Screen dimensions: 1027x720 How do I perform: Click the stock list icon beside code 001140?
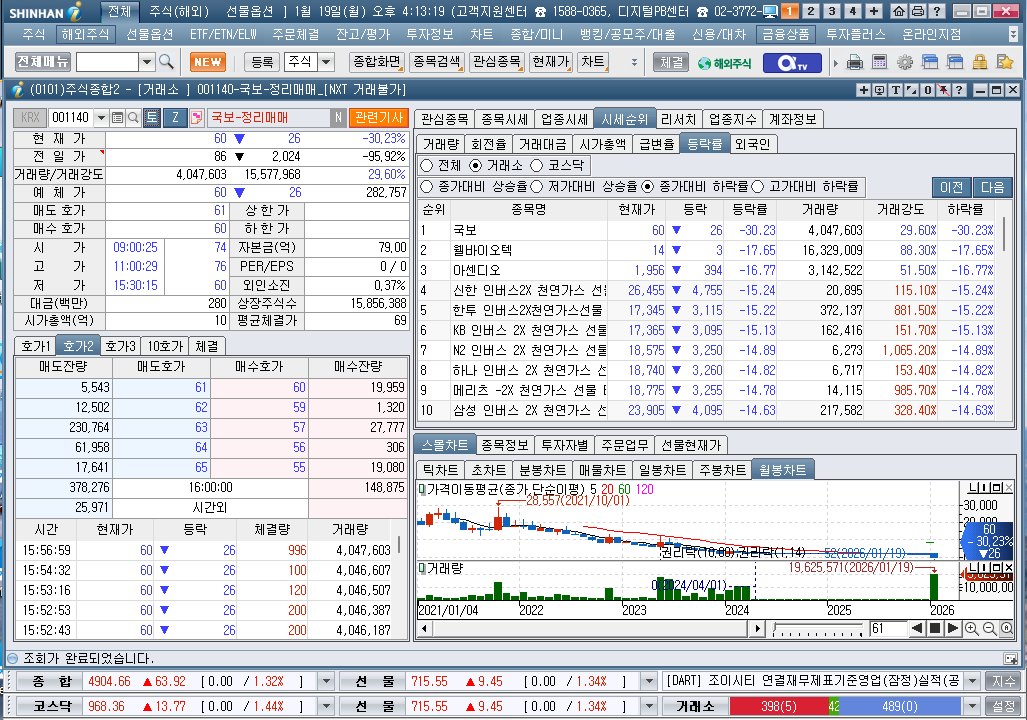click(x=117, y=118)
